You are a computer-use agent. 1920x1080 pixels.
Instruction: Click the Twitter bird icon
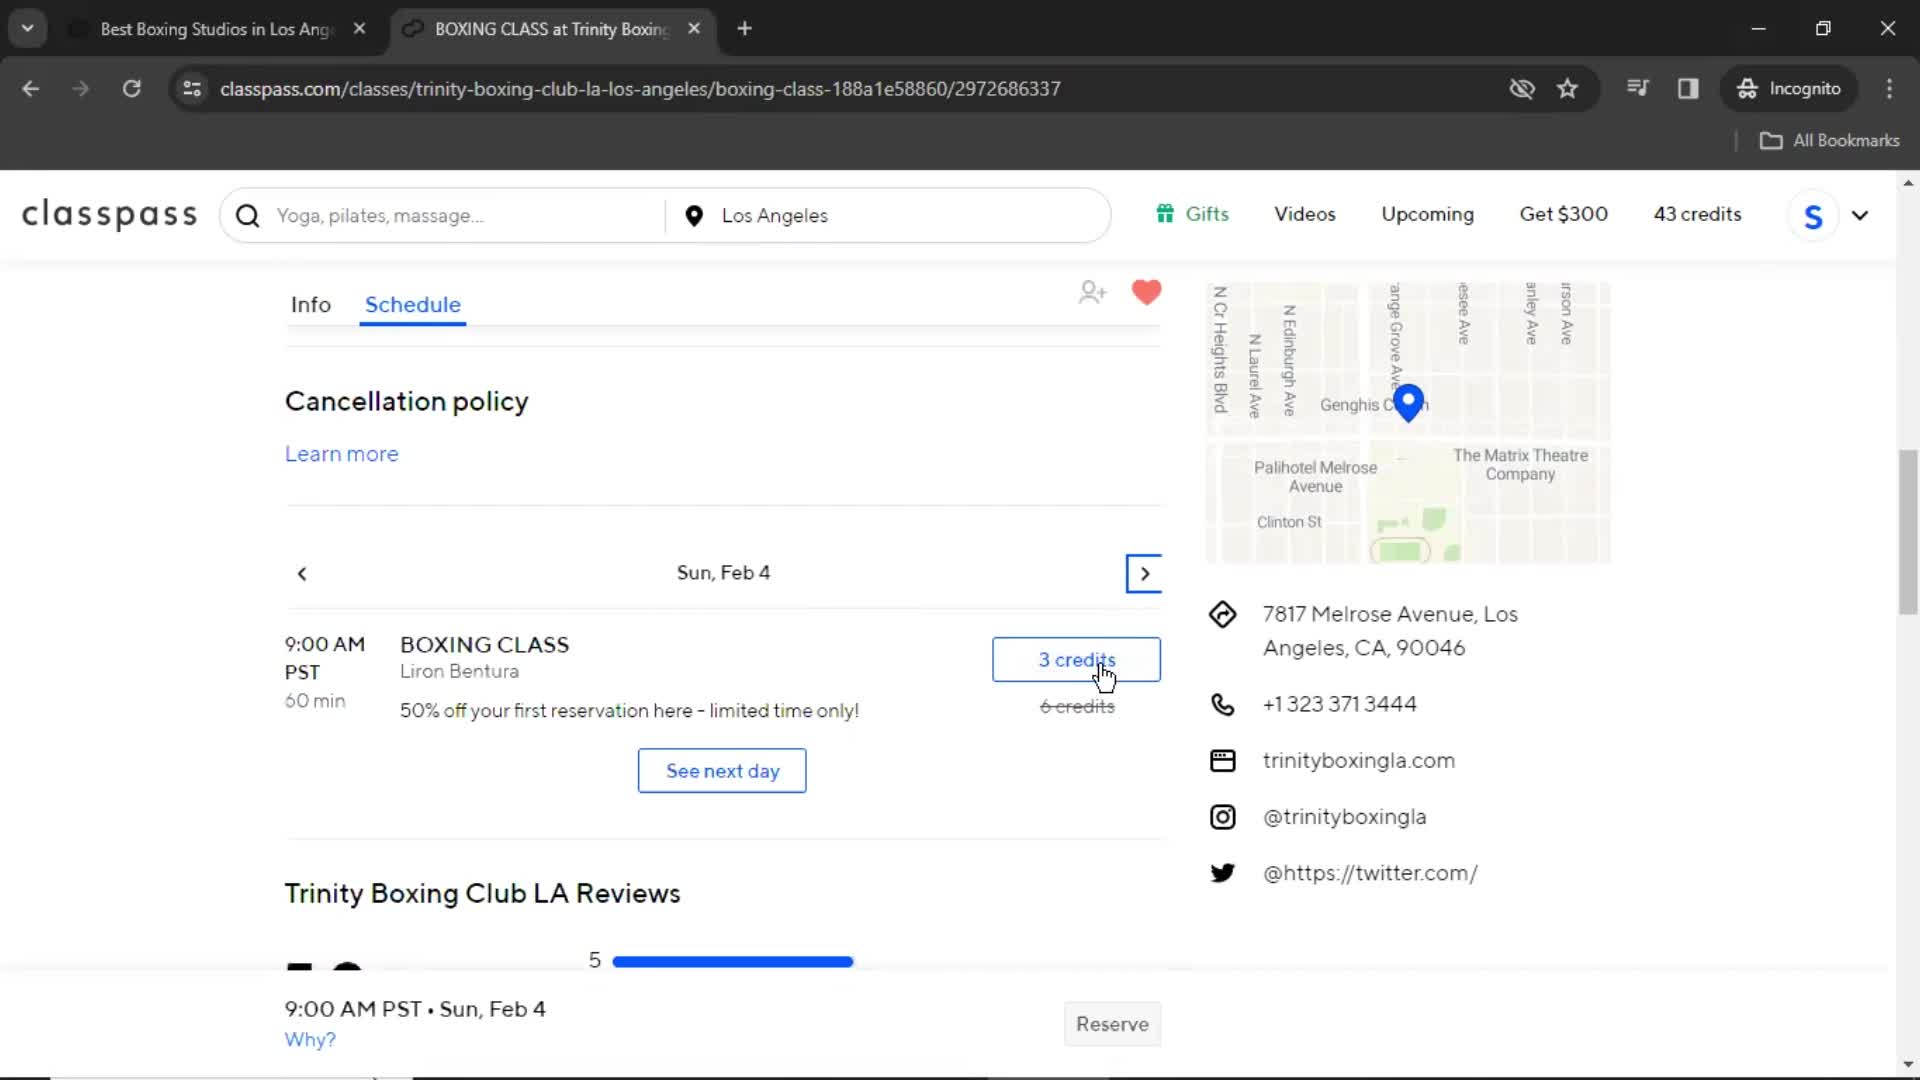coord(1222,873)
